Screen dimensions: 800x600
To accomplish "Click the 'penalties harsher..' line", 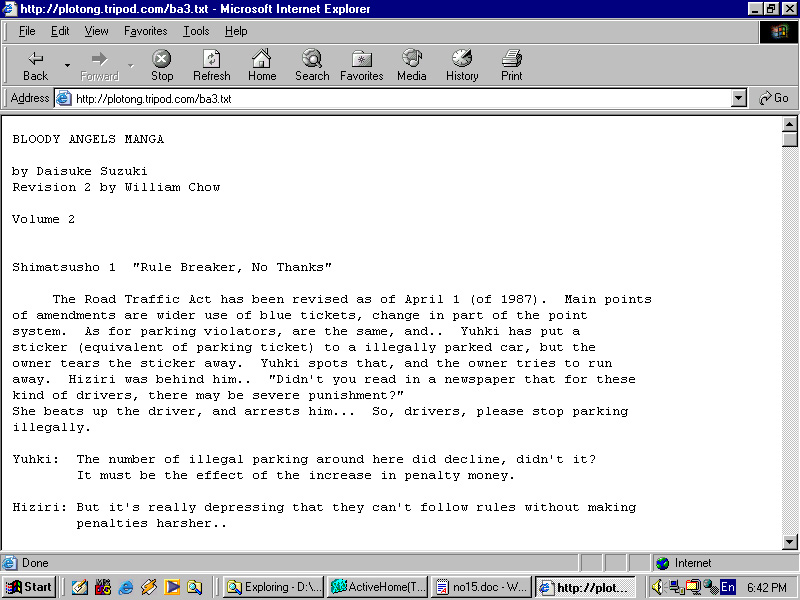I will tap(152, 523).
